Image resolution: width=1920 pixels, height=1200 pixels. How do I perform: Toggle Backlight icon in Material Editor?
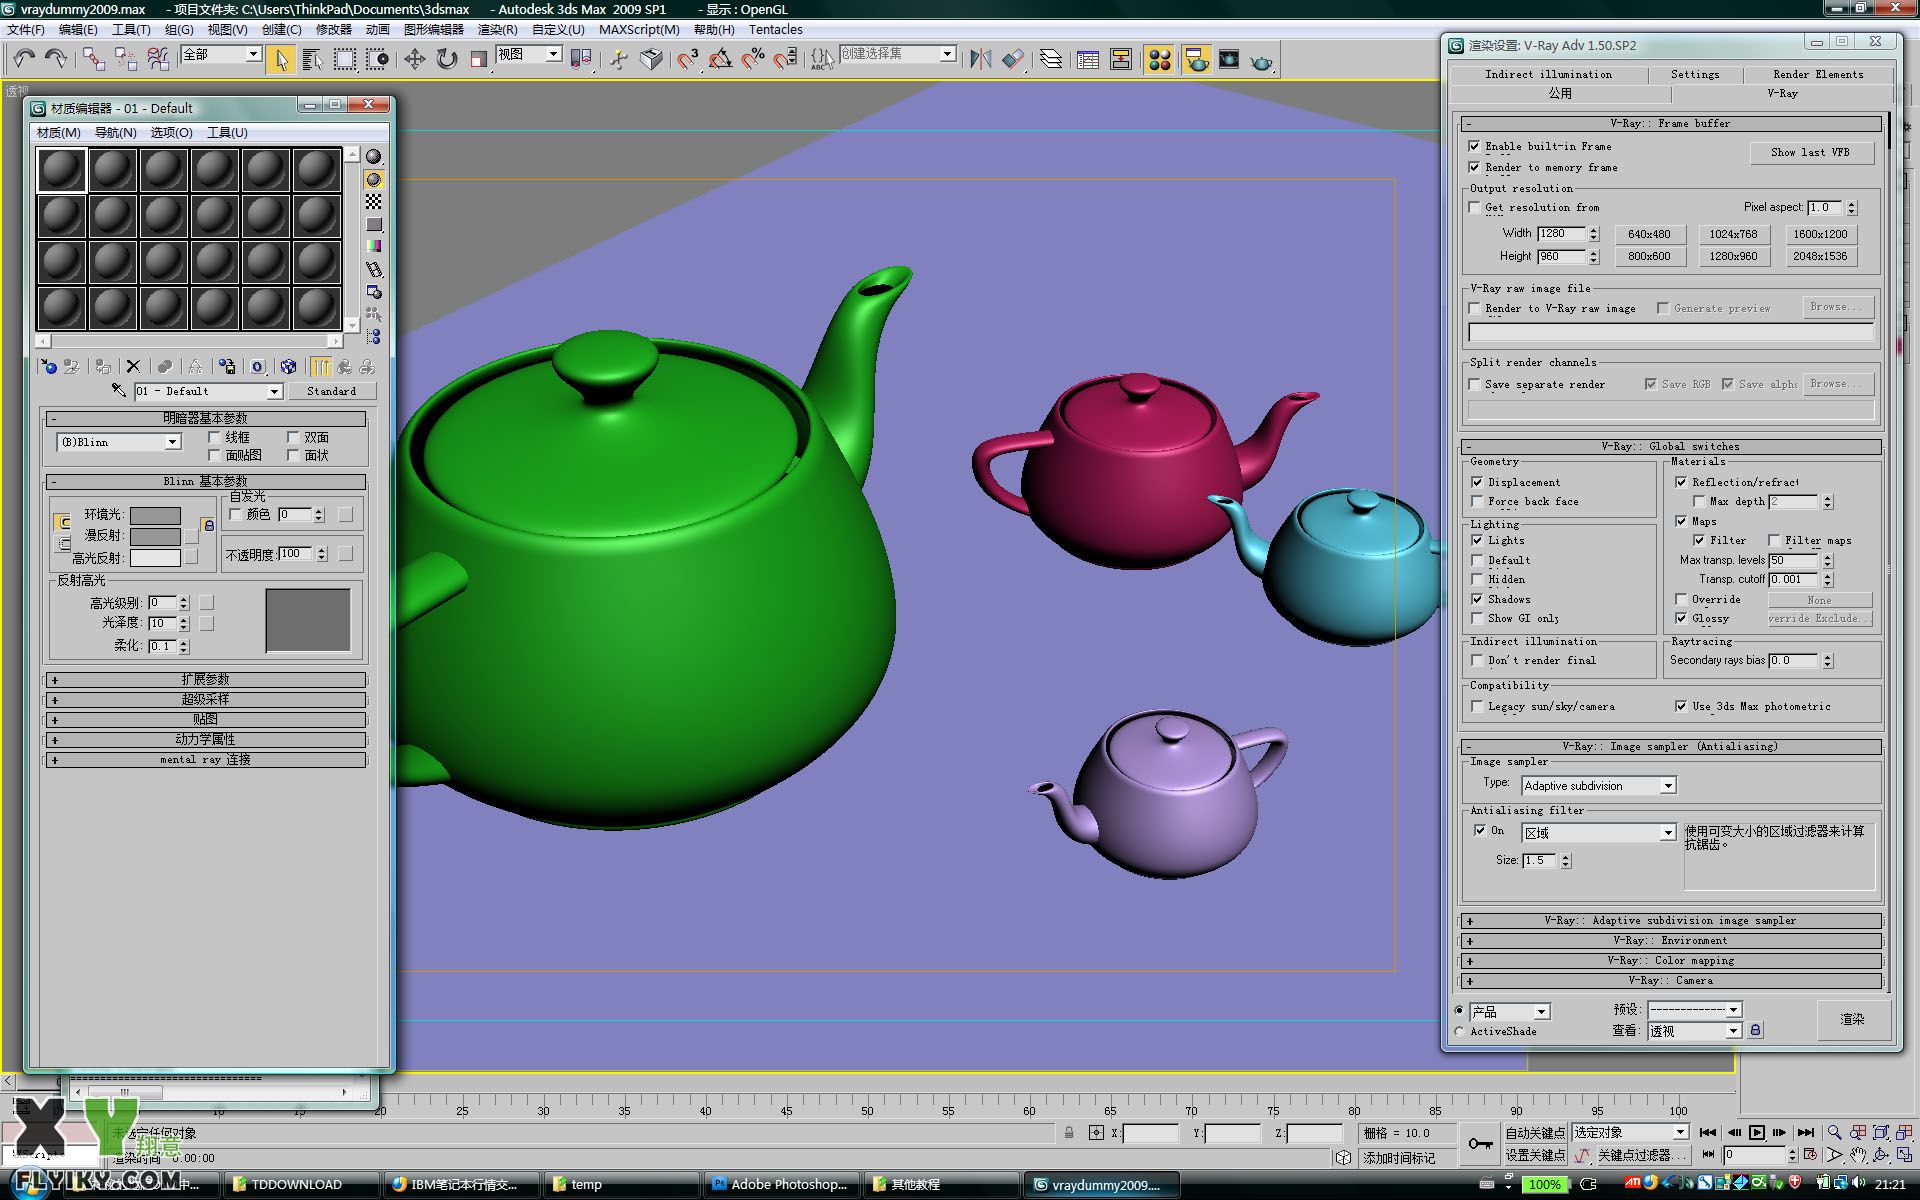(374, 179)
